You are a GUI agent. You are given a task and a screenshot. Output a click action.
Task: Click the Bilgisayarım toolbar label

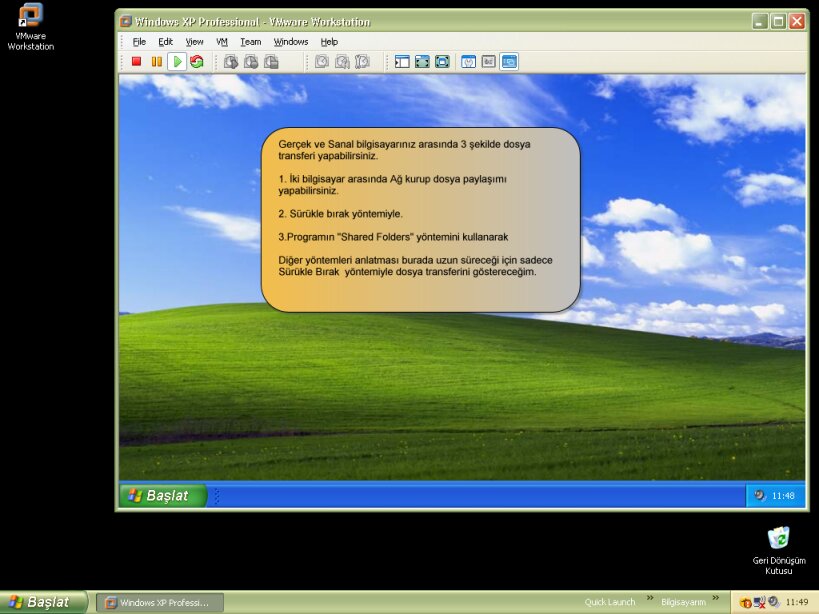(x=683, y=603)
